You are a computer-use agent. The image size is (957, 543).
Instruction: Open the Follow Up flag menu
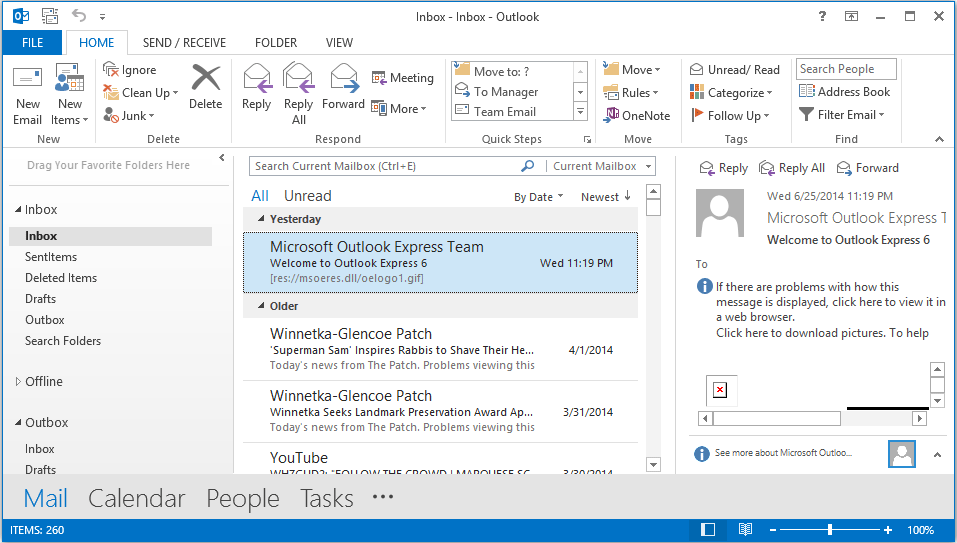click(730, 115)
